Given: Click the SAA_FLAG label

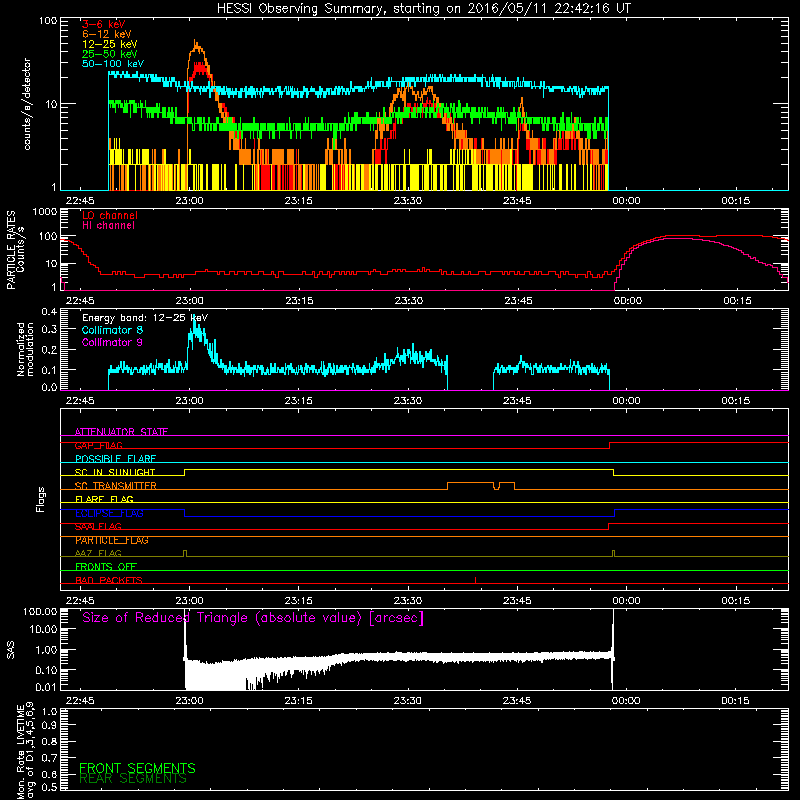Looking at the screenshot, I should point(98,526).
